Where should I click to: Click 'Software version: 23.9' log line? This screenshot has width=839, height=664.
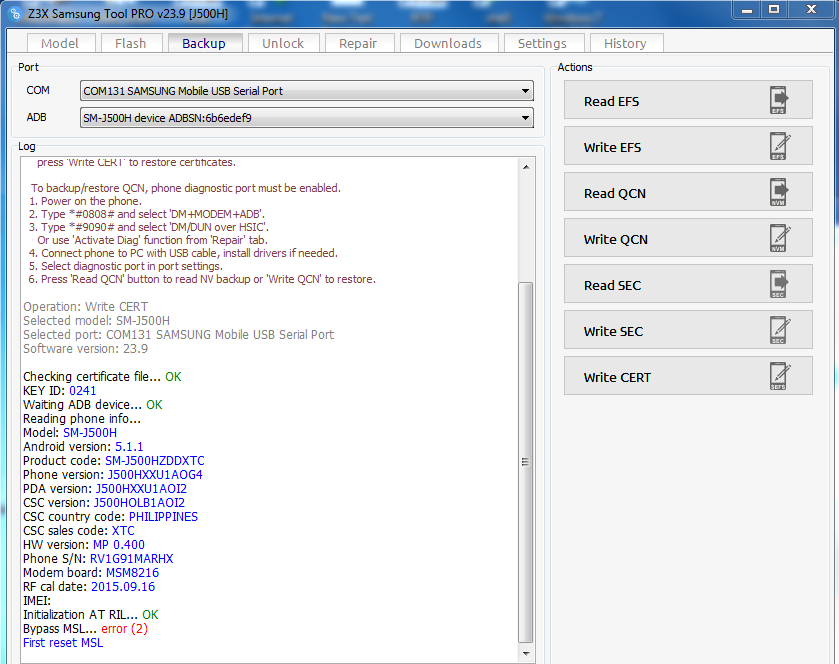point(86,348)
